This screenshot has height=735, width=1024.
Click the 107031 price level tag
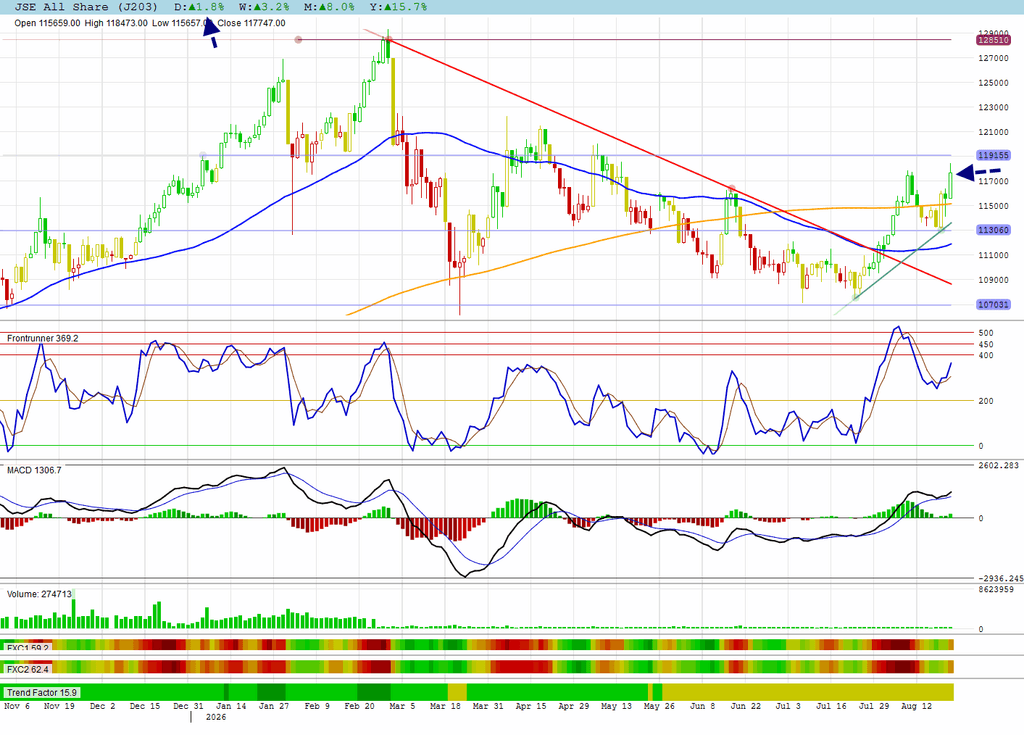click(x=993, y=304)
